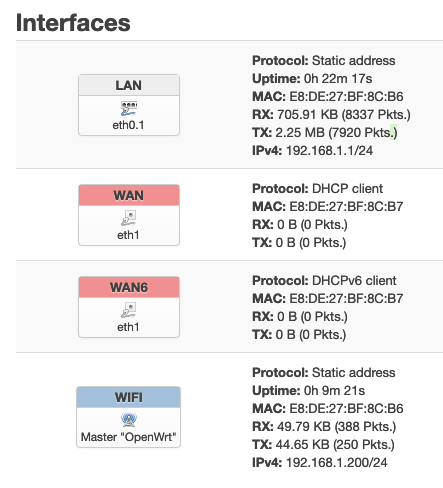Select the red WAN interface header
443x488 pixels.
coord(129,195)
